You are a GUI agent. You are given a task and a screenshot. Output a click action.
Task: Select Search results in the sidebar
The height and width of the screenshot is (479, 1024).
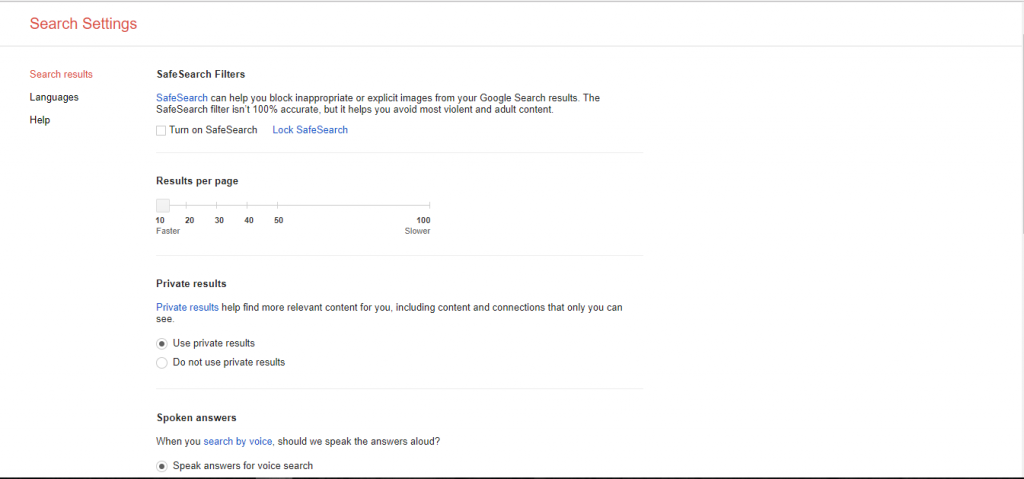61,74
